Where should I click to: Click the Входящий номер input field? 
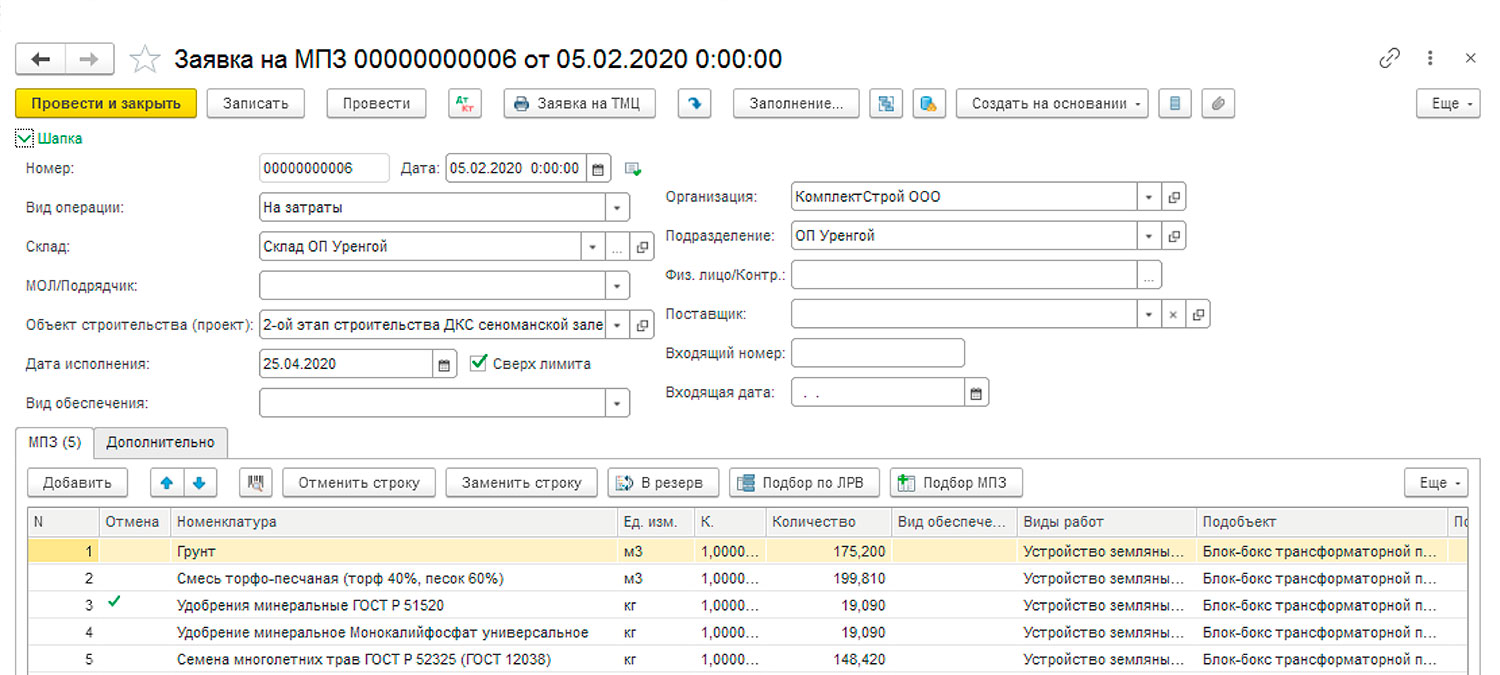(877, 353)
